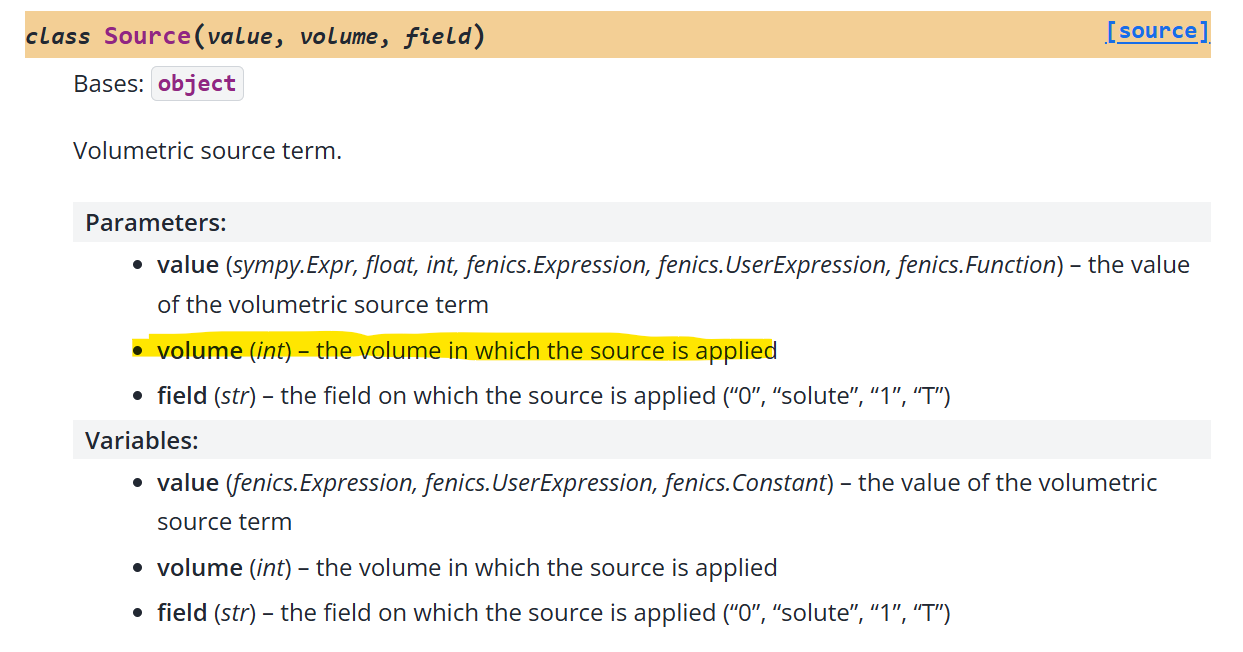The height and width of the screenshot is (652, 1243).
Task: Click the 'class' keyword in signature
Action: pyautogui.click(x=58, y=37)
